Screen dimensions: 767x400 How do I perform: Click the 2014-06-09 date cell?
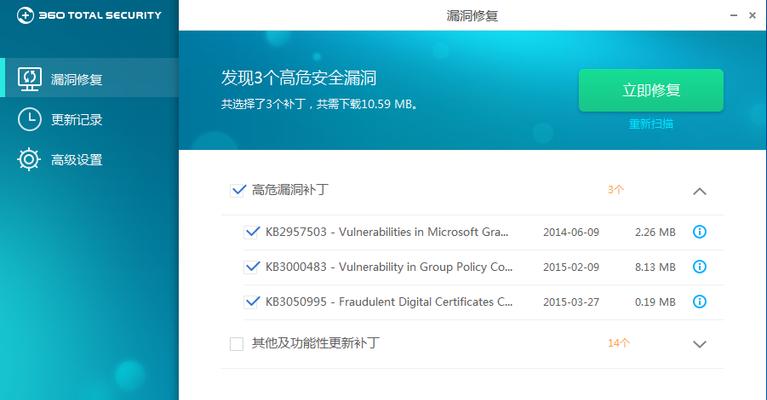571,232
